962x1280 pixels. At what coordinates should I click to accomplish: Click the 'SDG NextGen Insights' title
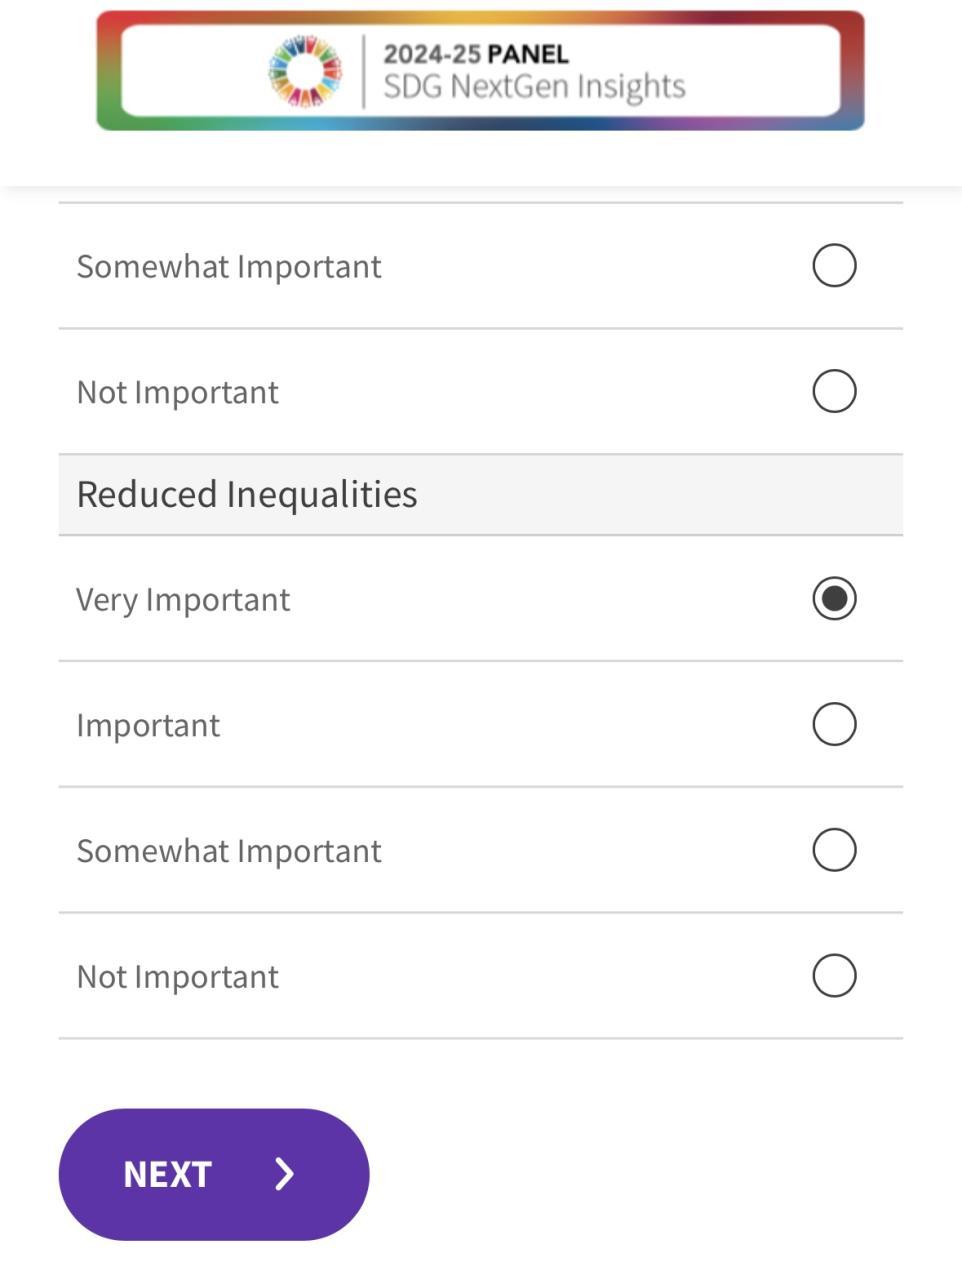pyautogui.click(x=534, y=87)
